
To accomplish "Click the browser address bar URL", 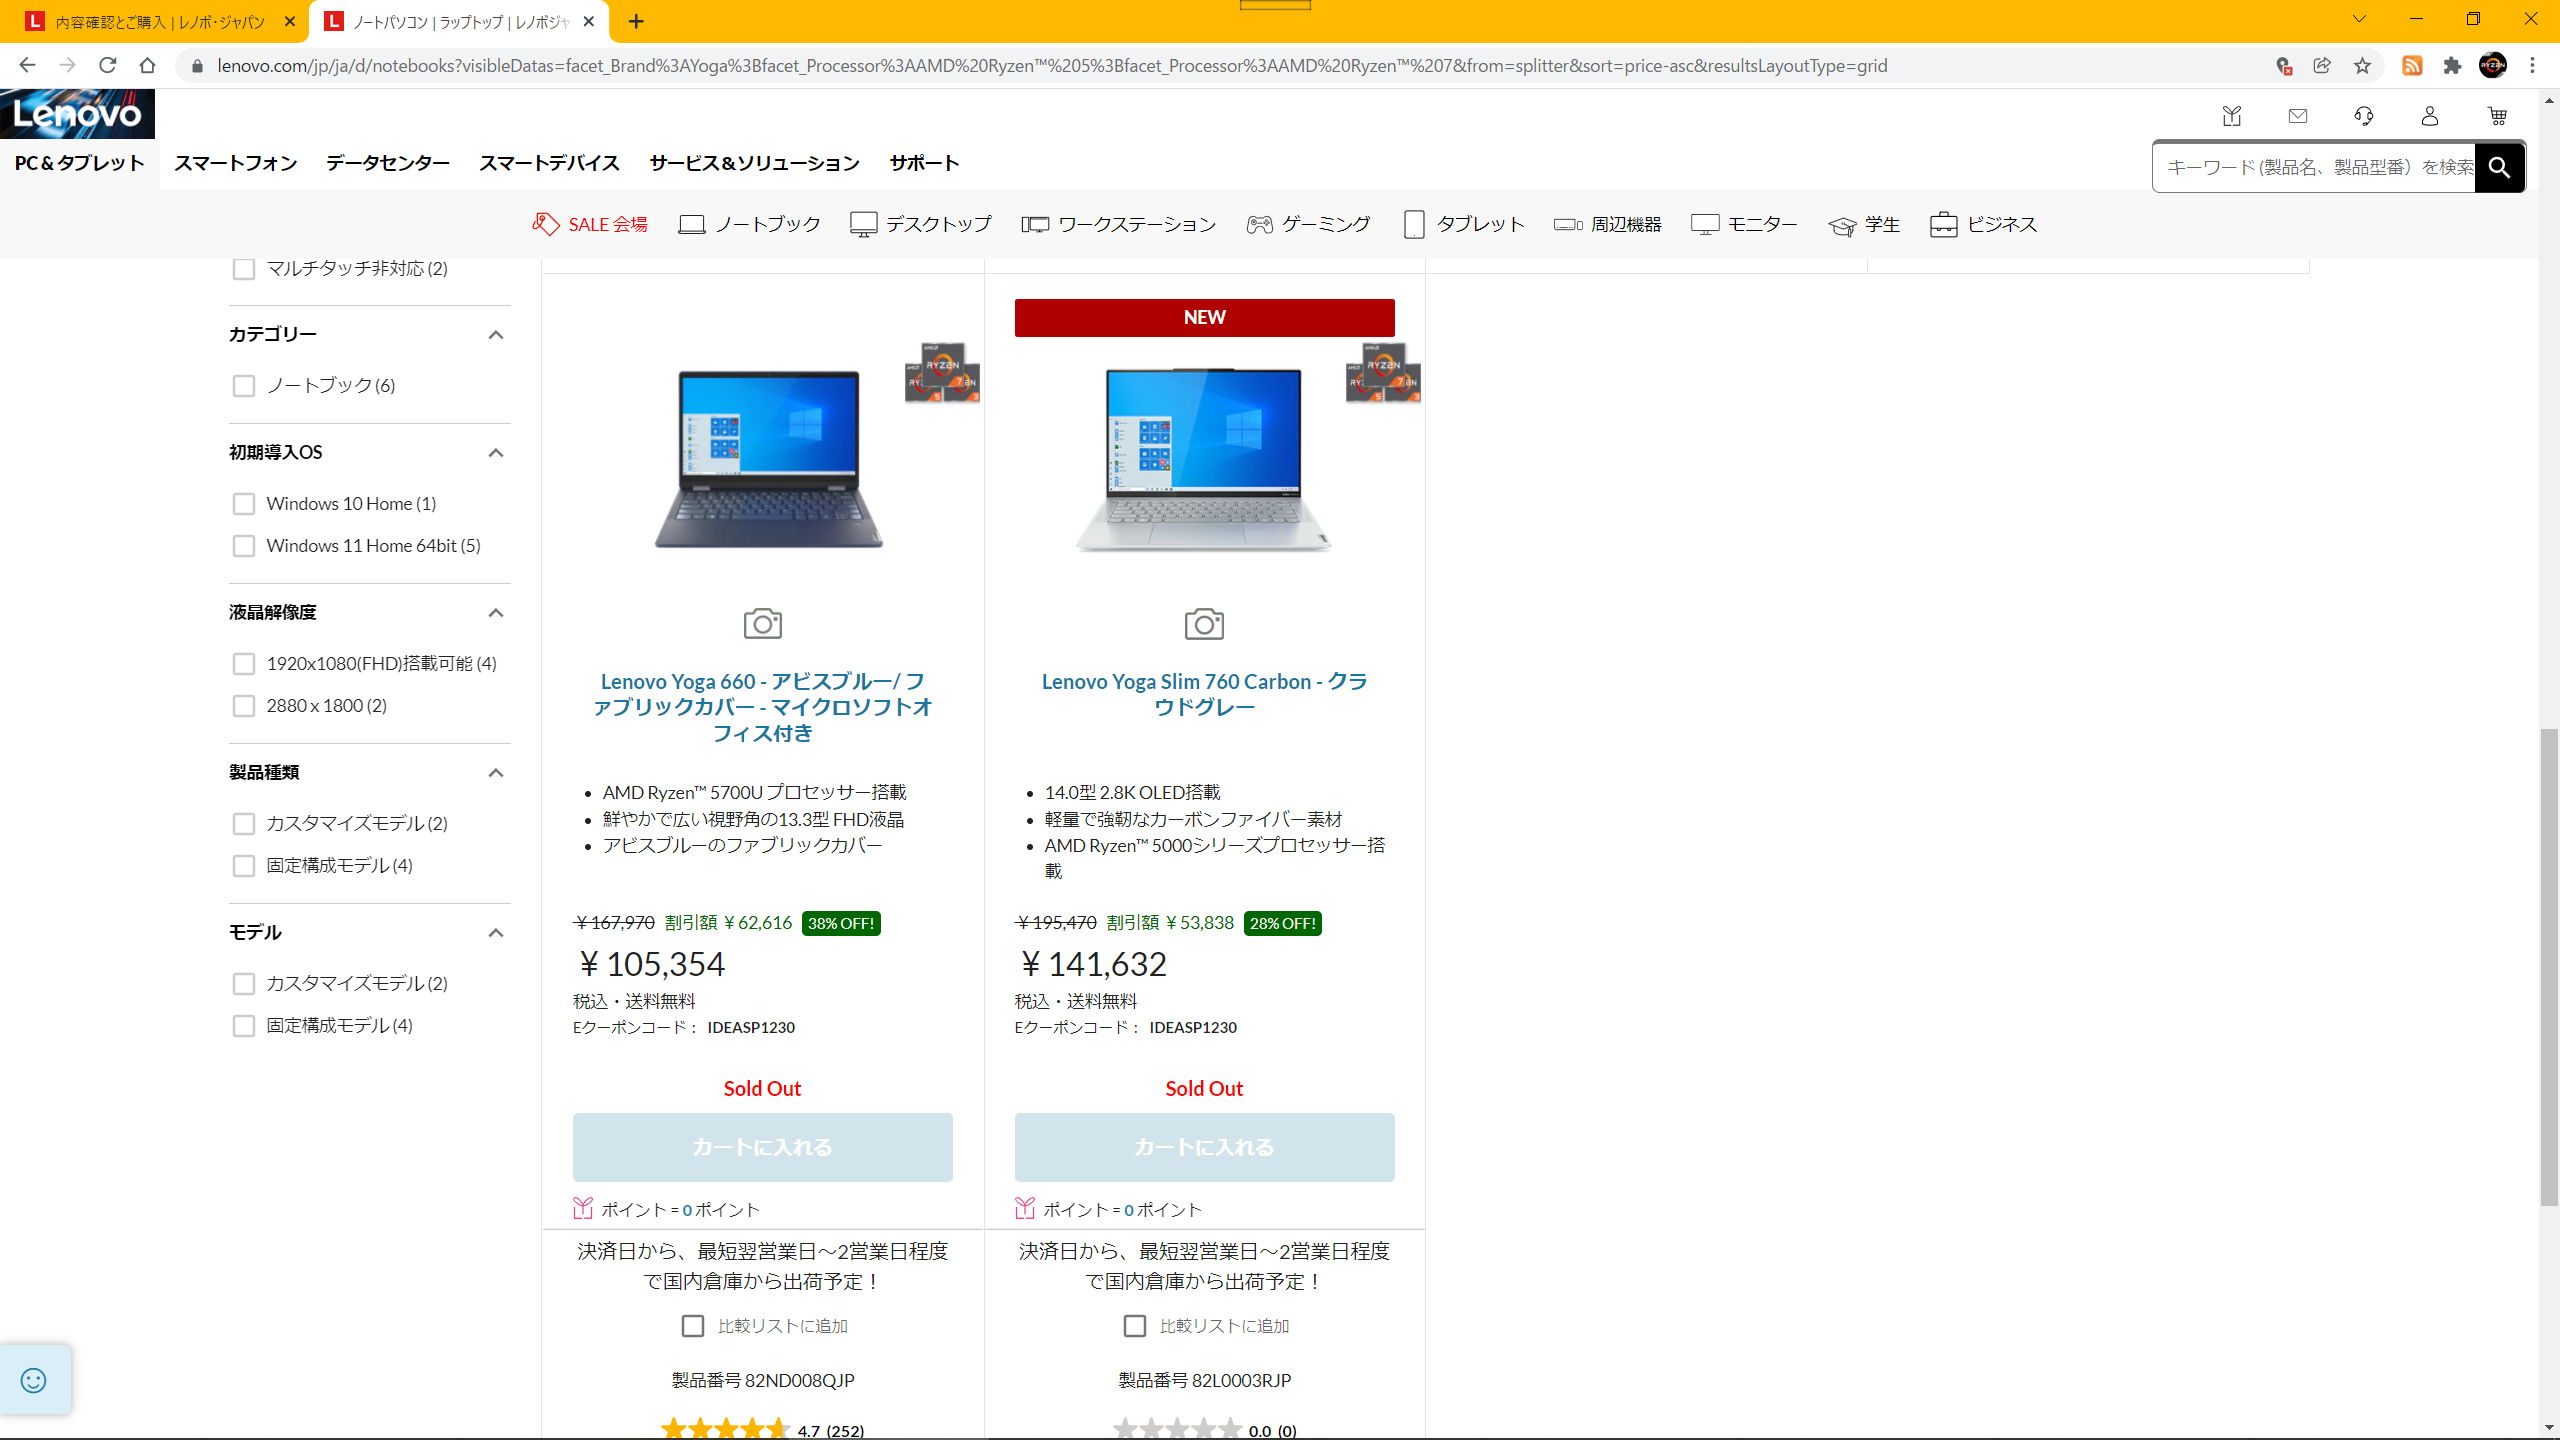I will [x=1052, y=66].
